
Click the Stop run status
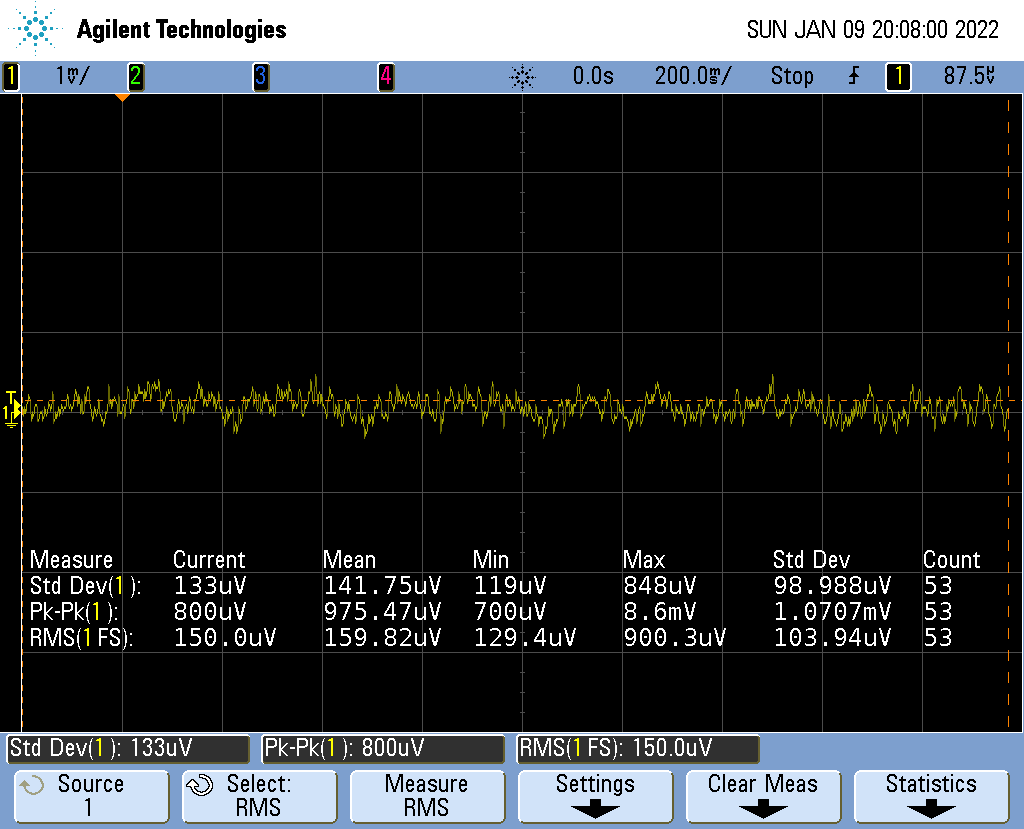792,76
